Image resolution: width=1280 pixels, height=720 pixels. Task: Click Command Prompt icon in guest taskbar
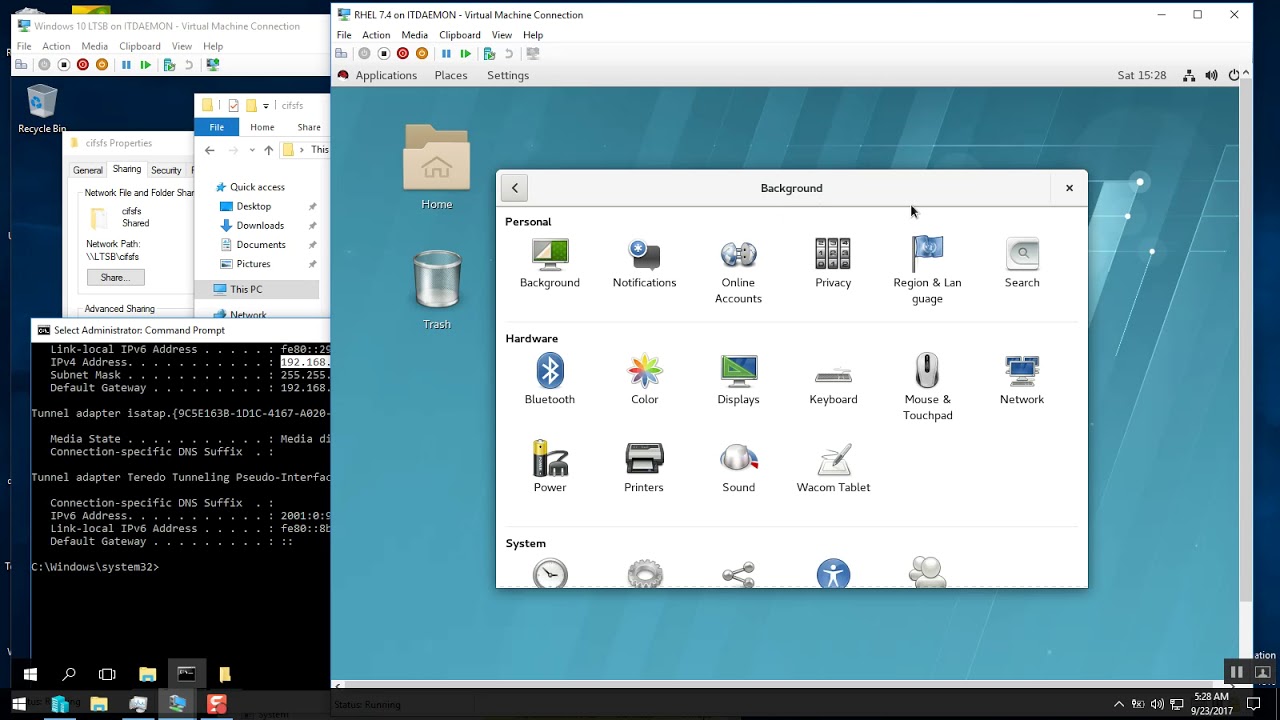pos(186,674)
